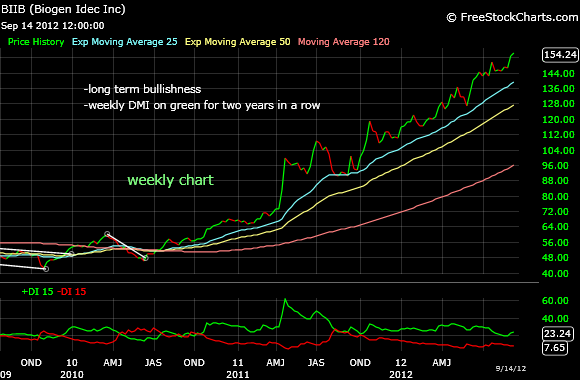Click the 2012 year label on time axis
The image size is (580, 380).
(x=401, y=375)
